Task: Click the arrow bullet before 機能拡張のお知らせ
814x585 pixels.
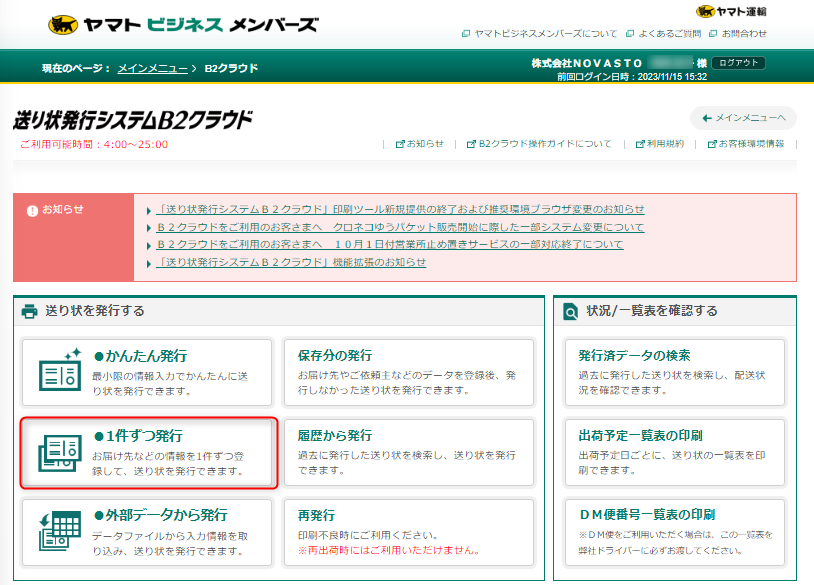Action: pos(148,264)
